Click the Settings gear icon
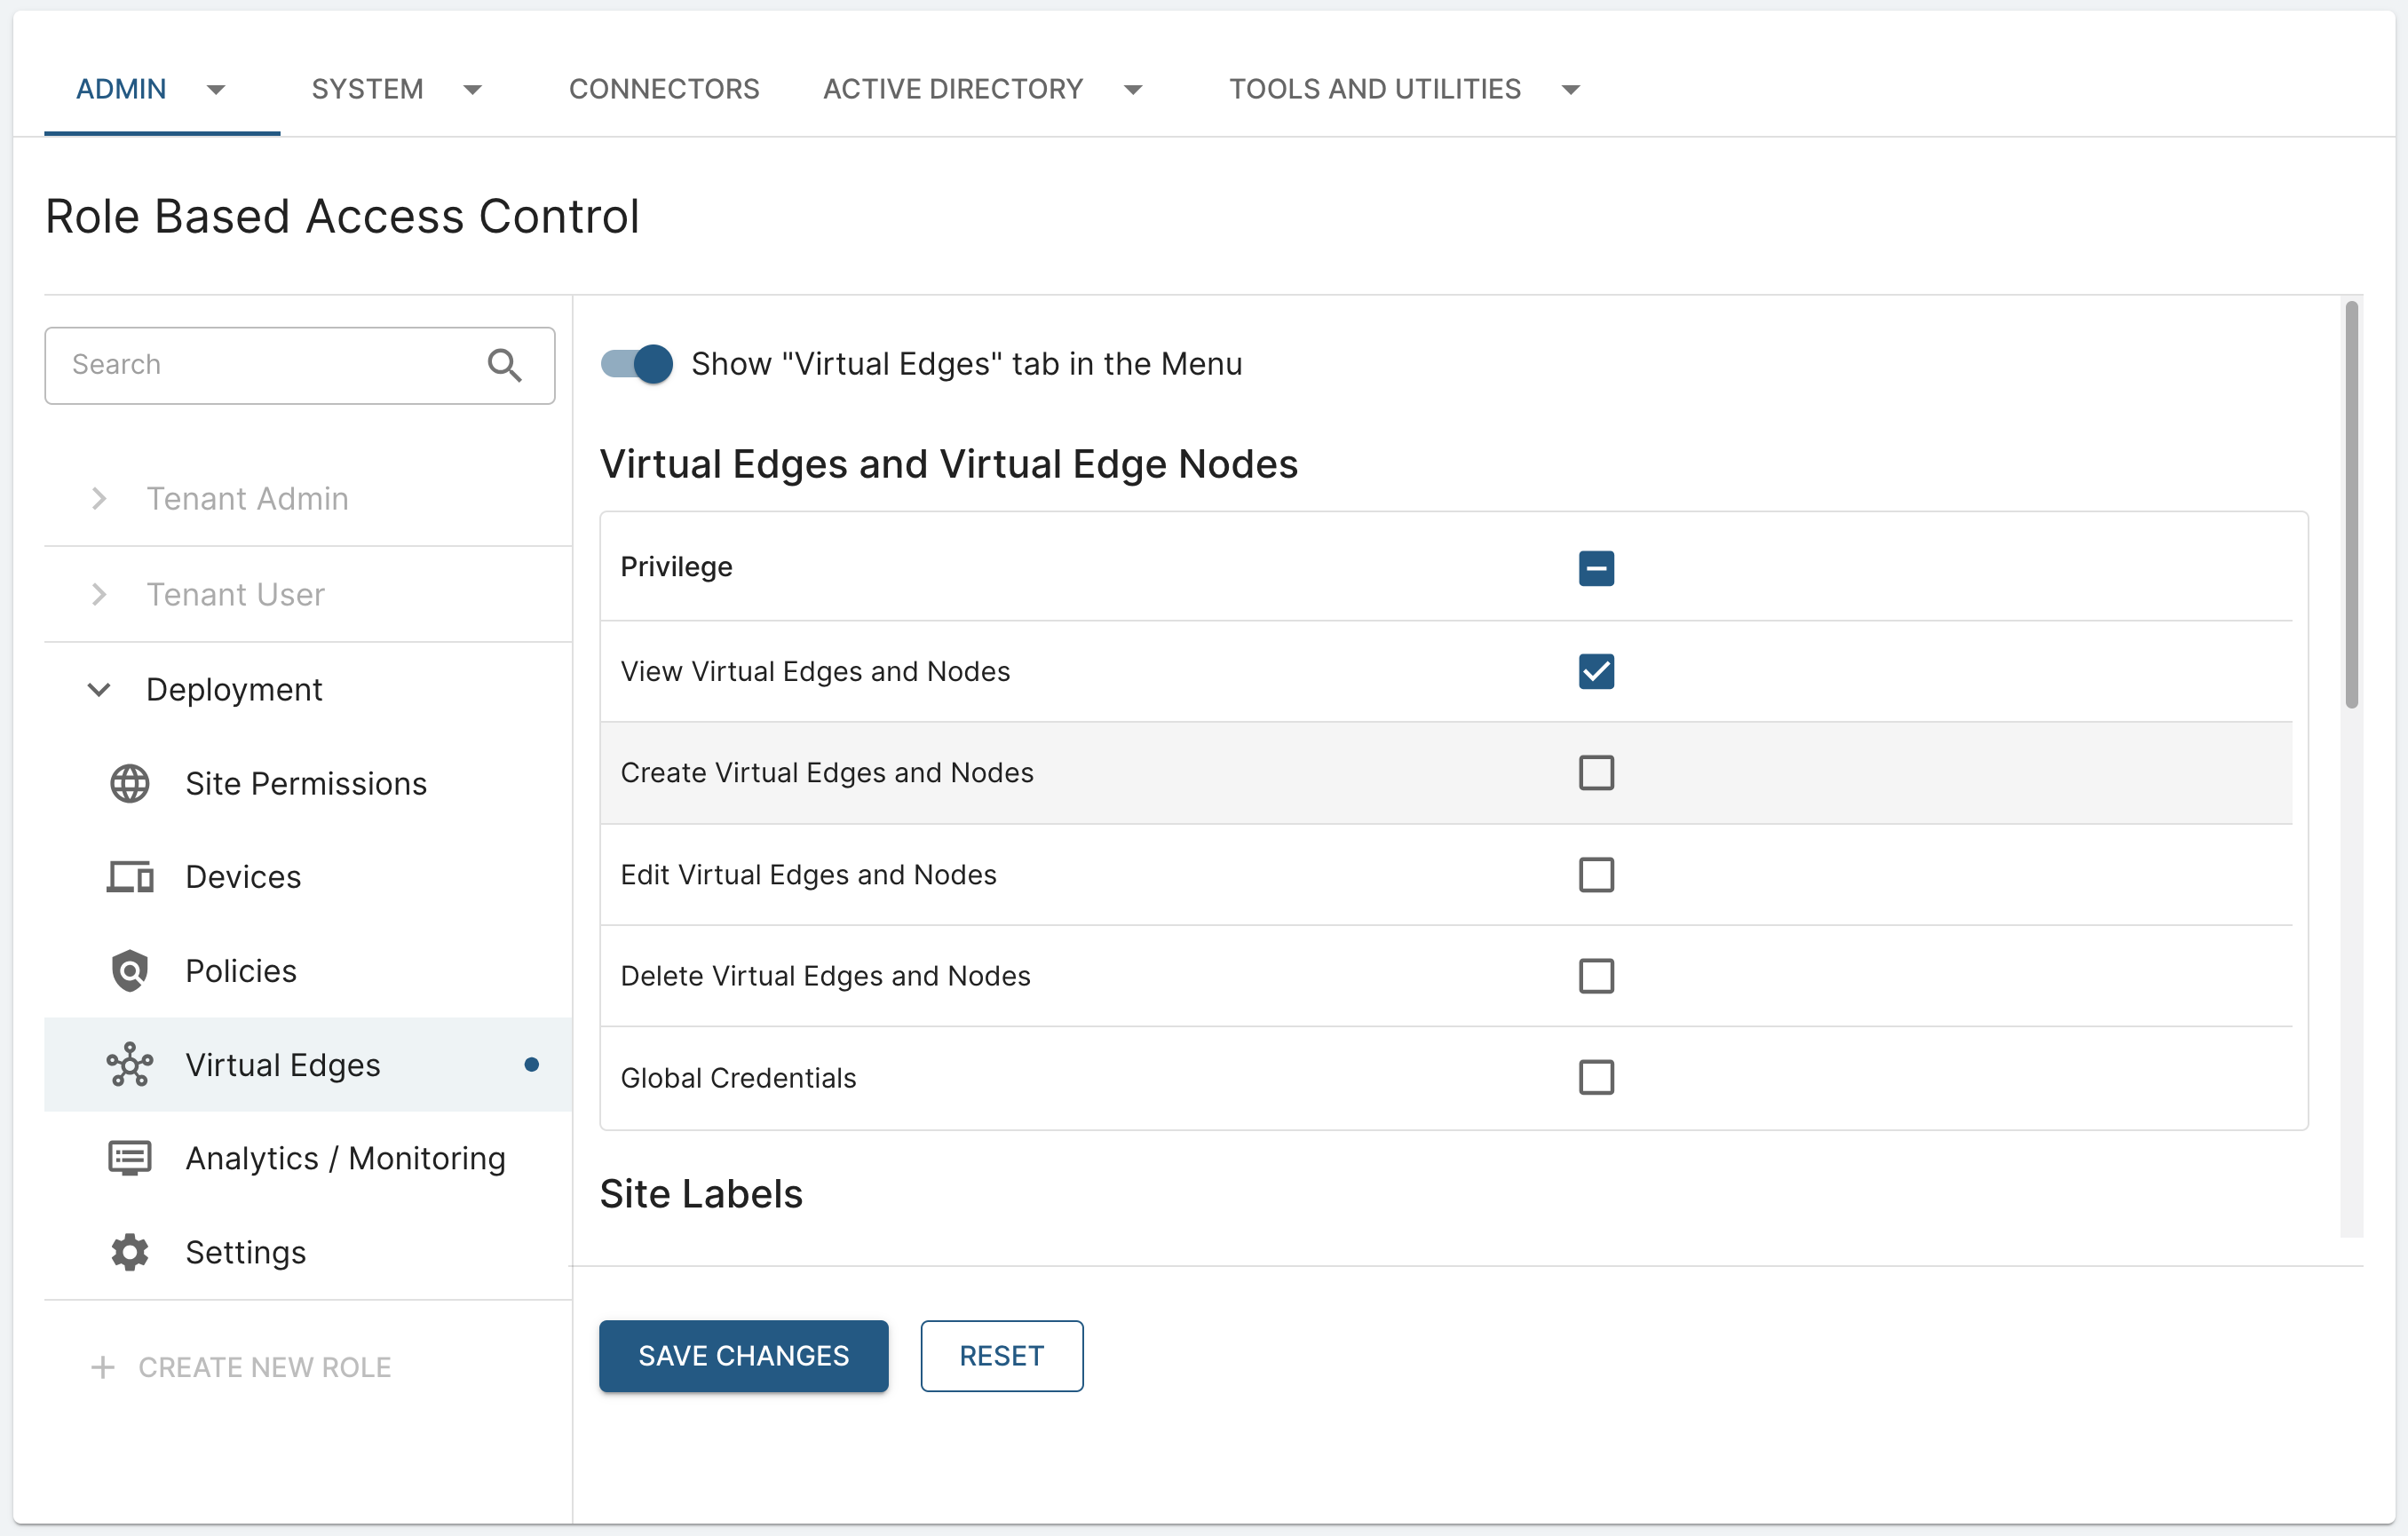This screenshot has width=2408, height=1536. 129,1251
